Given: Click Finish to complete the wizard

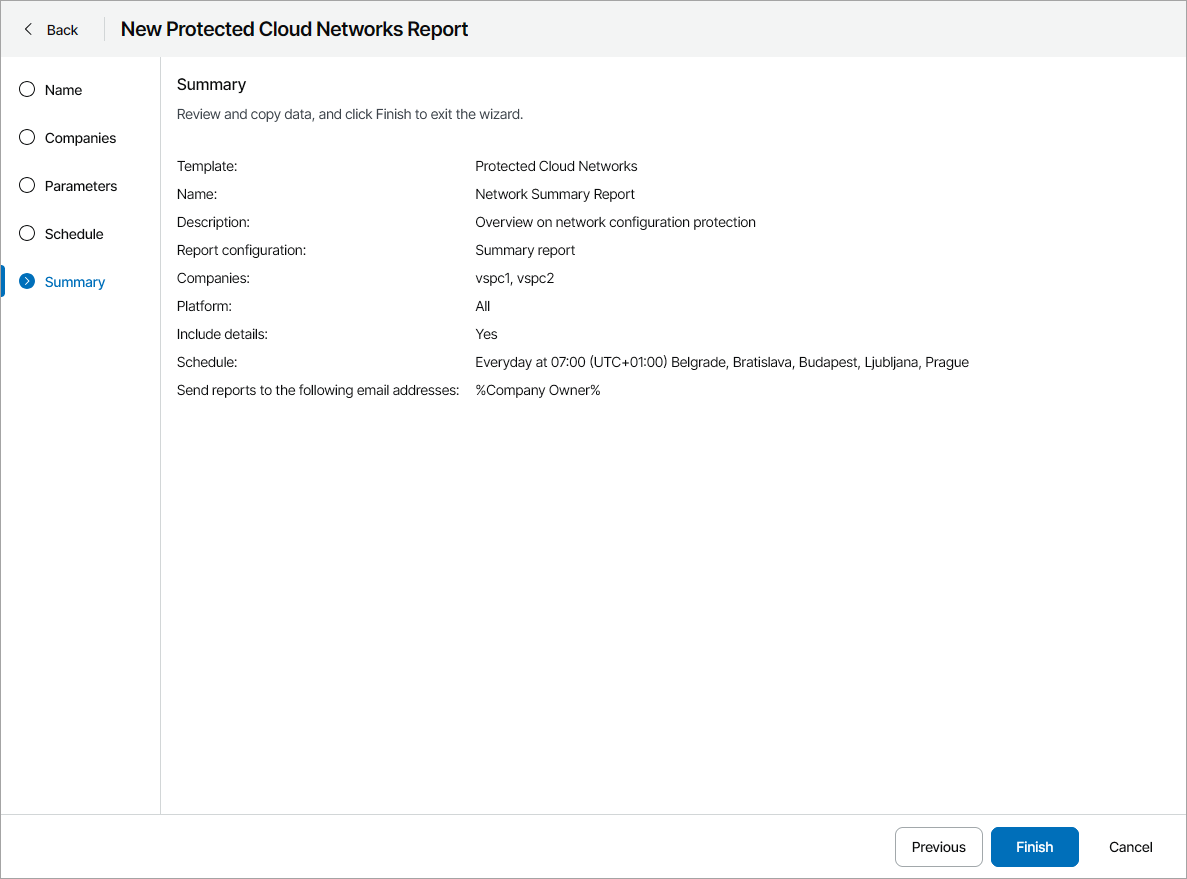Looking at the screenshot, I should (1034, 846).
